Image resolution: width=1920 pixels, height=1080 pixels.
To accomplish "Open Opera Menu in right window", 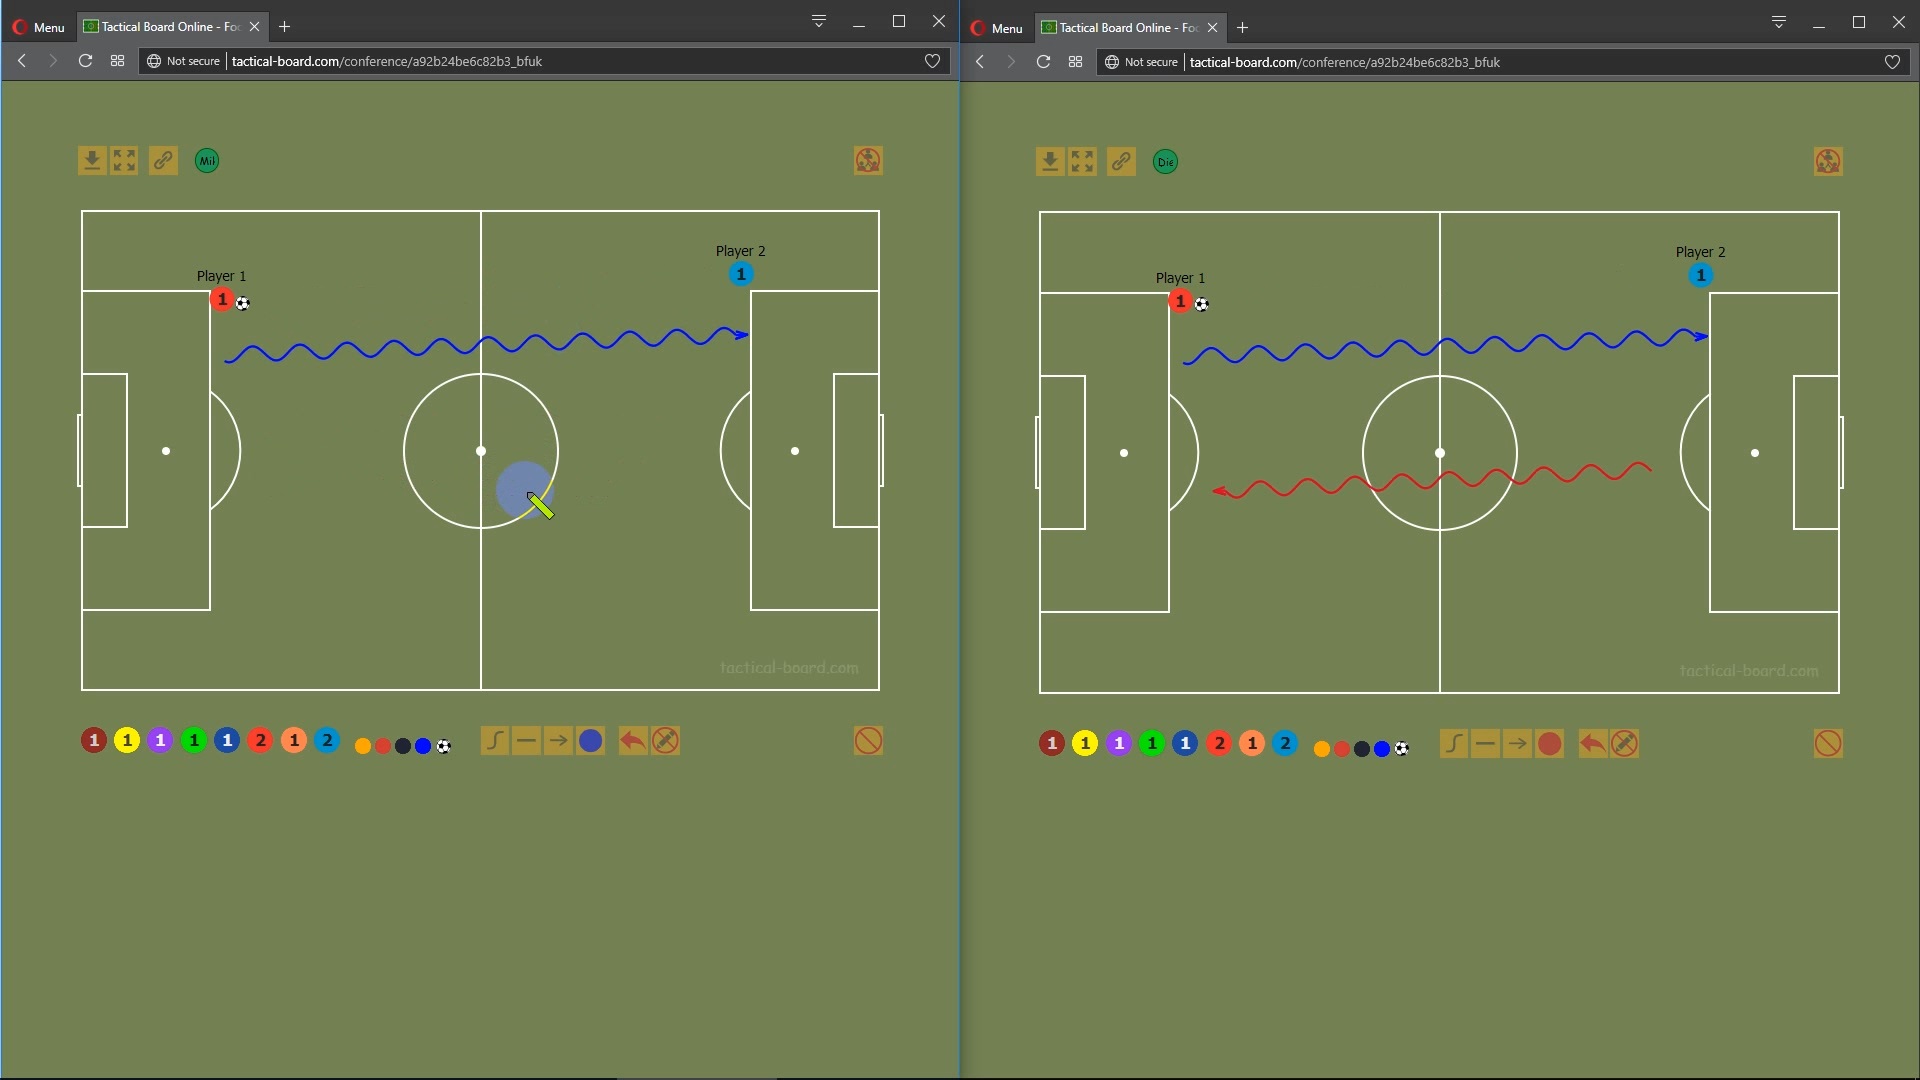I will 997,28.
